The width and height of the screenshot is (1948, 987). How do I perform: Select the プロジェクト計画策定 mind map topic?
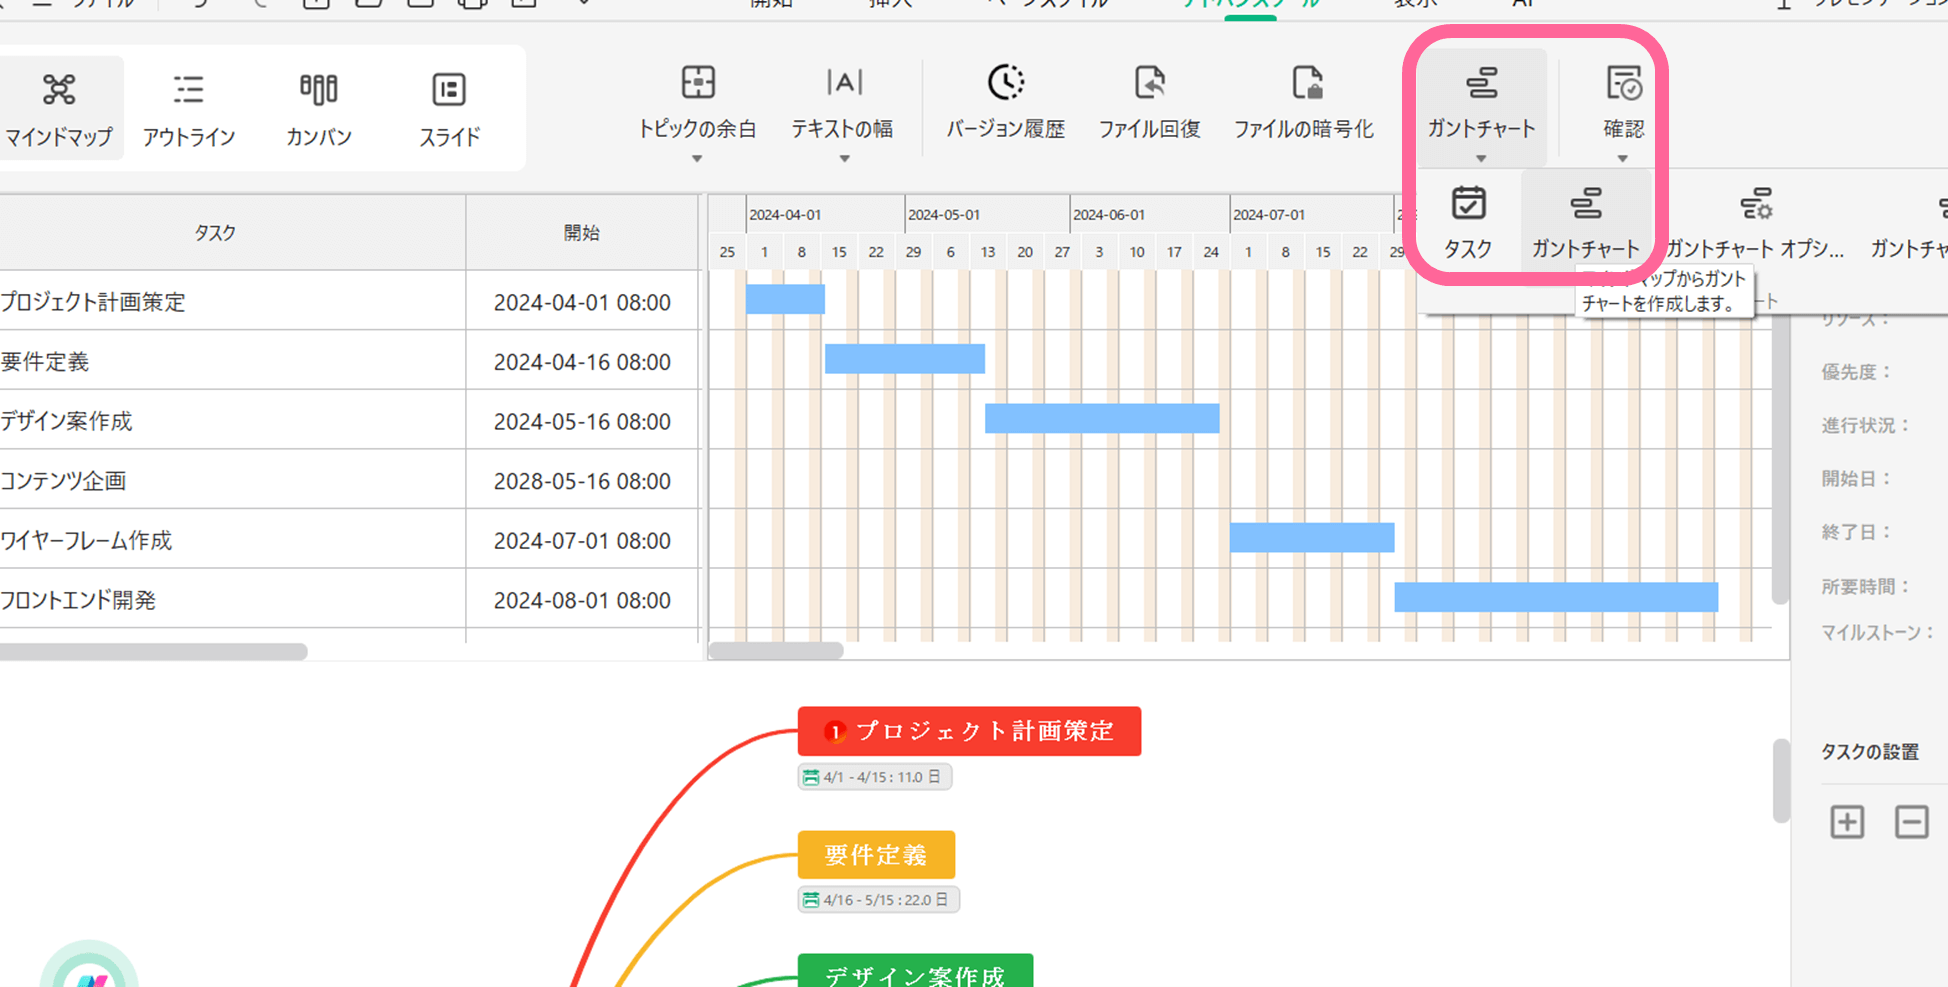coord(969,731)
